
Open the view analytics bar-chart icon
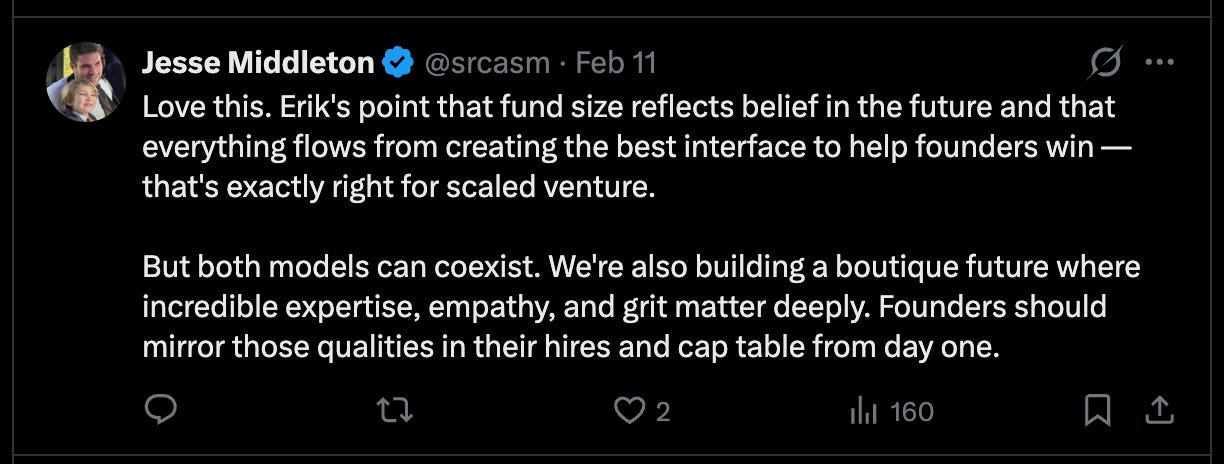tap(862, 410)
